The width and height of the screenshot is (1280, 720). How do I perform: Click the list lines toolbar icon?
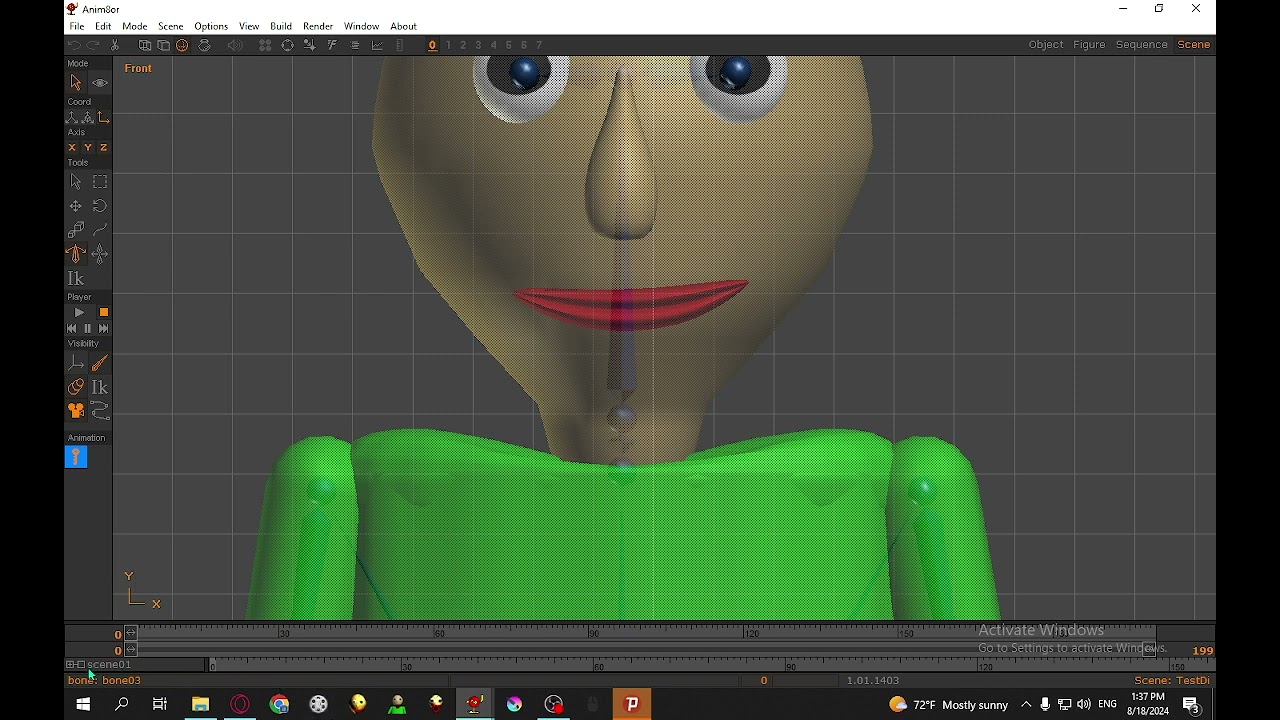point(354,45)
